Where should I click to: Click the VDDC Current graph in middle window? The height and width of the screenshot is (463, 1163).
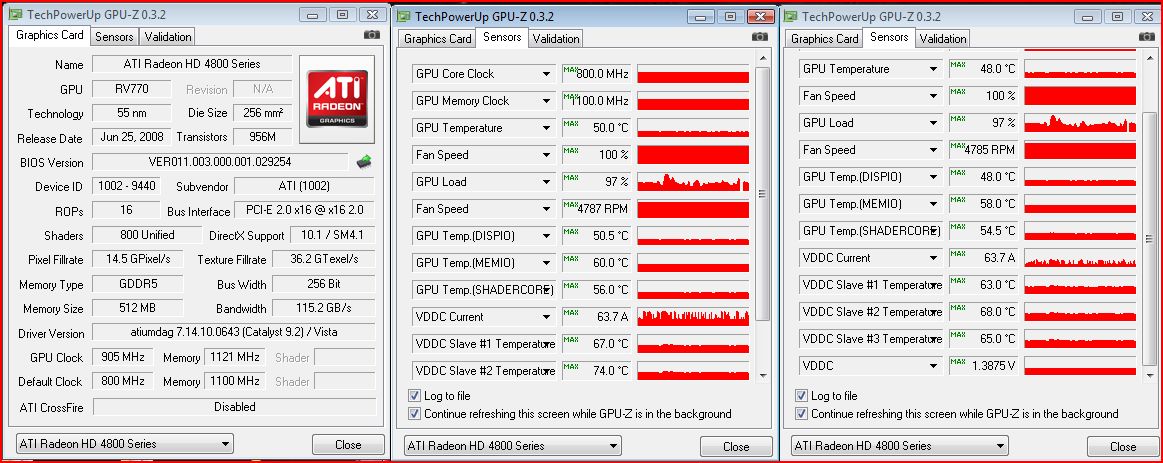pos(693,317)
